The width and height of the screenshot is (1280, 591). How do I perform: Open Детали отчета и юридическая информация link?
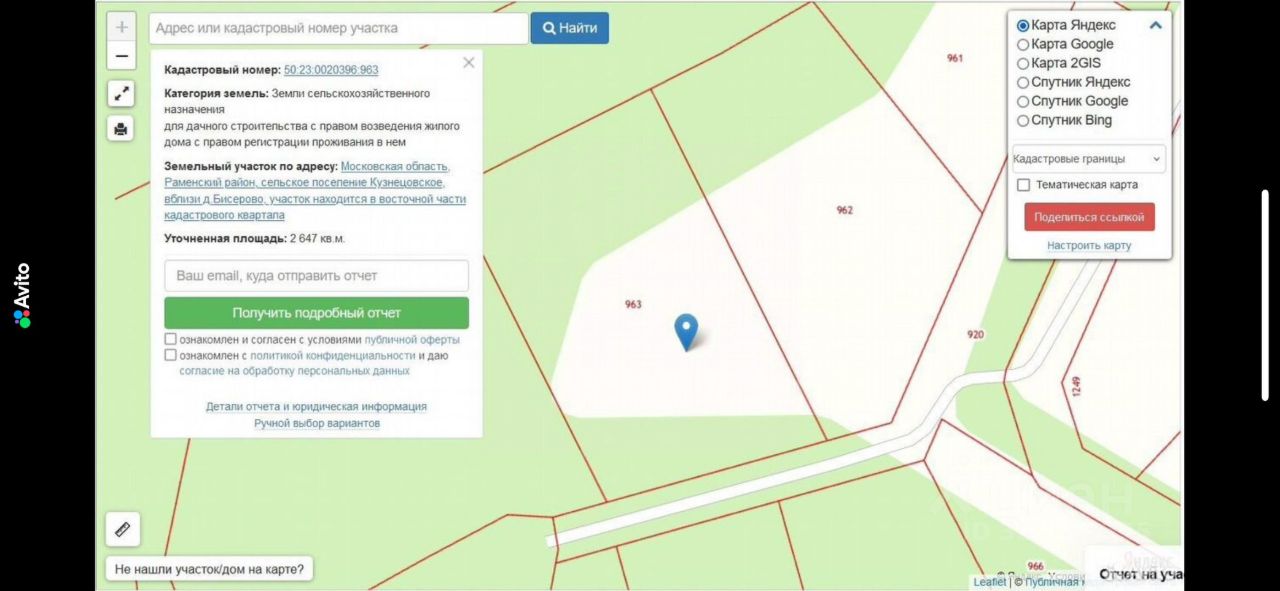click(x=316, y=407)
